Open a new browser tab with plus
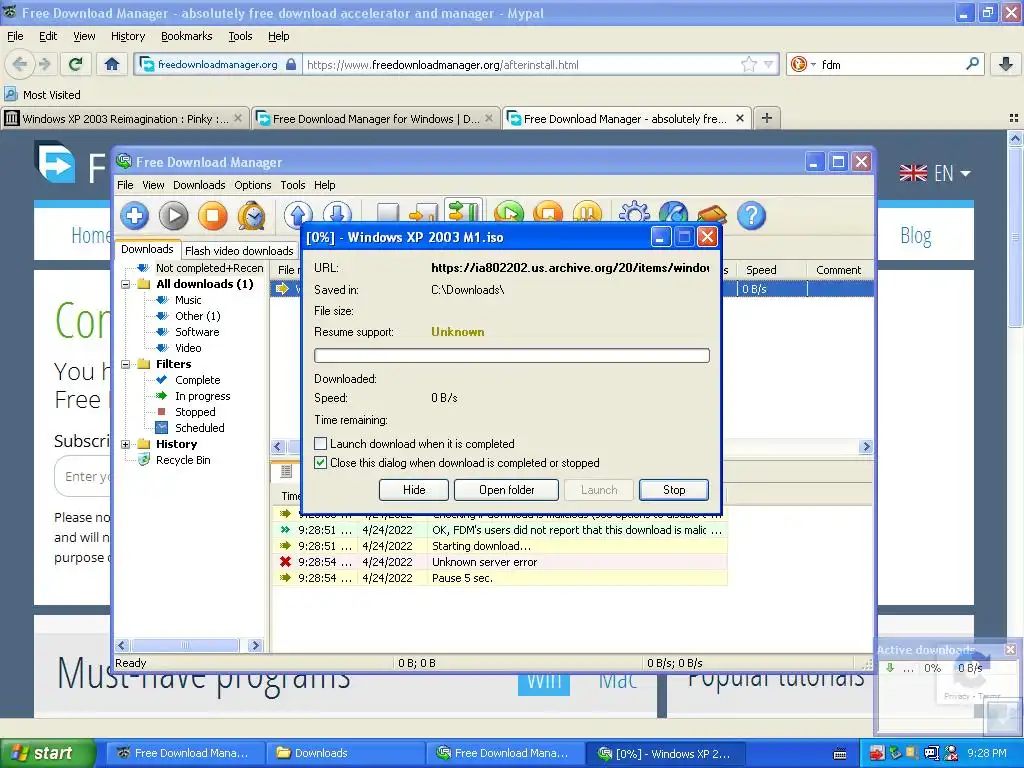This screenshot has height=768, width=1024. point(767,118)
